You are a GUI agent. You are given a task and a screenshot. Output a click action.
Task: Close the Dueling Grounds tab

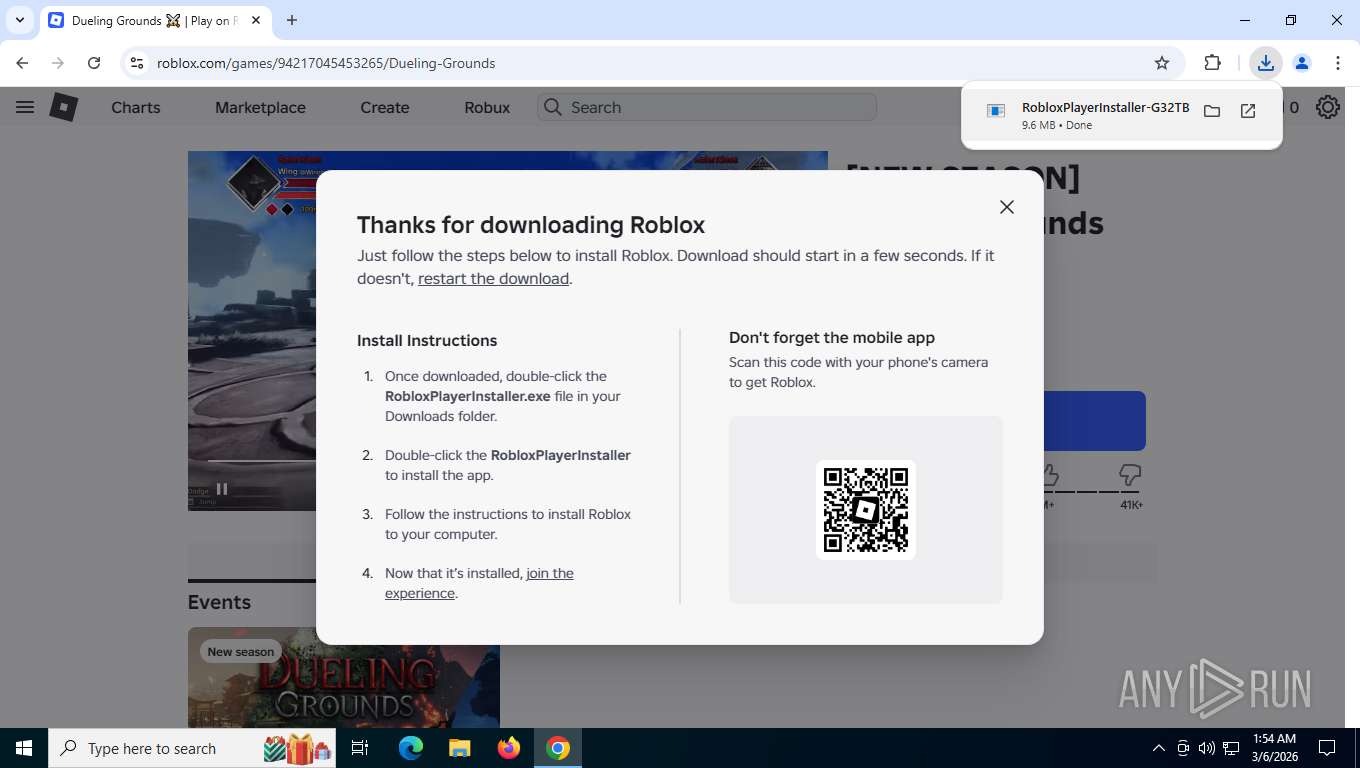(255, 20)
